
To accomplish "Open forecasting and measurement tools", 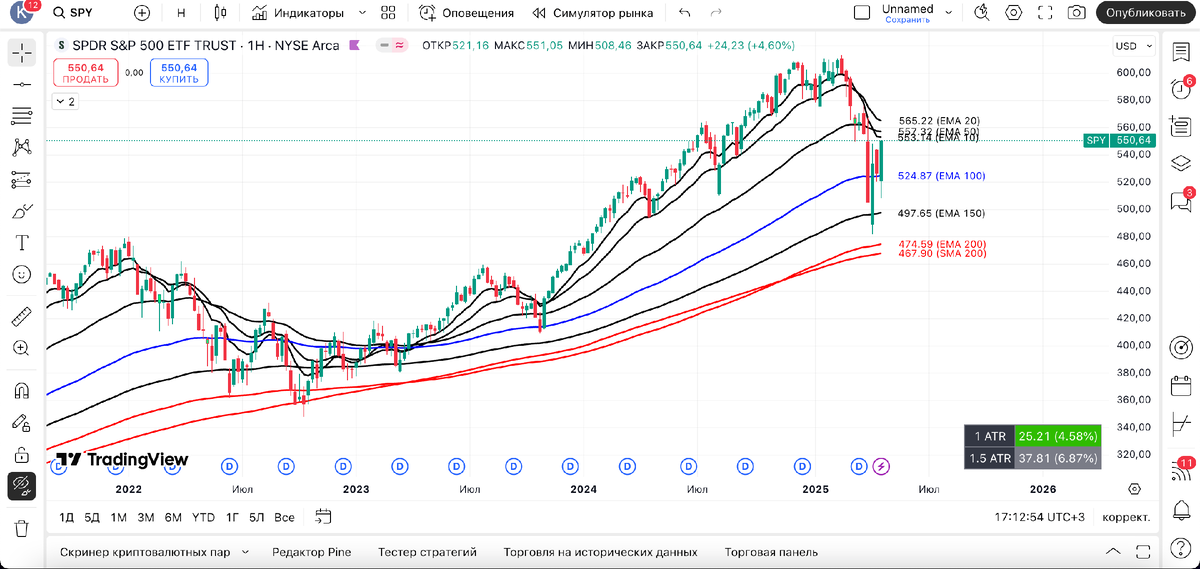I will [22, 180].
